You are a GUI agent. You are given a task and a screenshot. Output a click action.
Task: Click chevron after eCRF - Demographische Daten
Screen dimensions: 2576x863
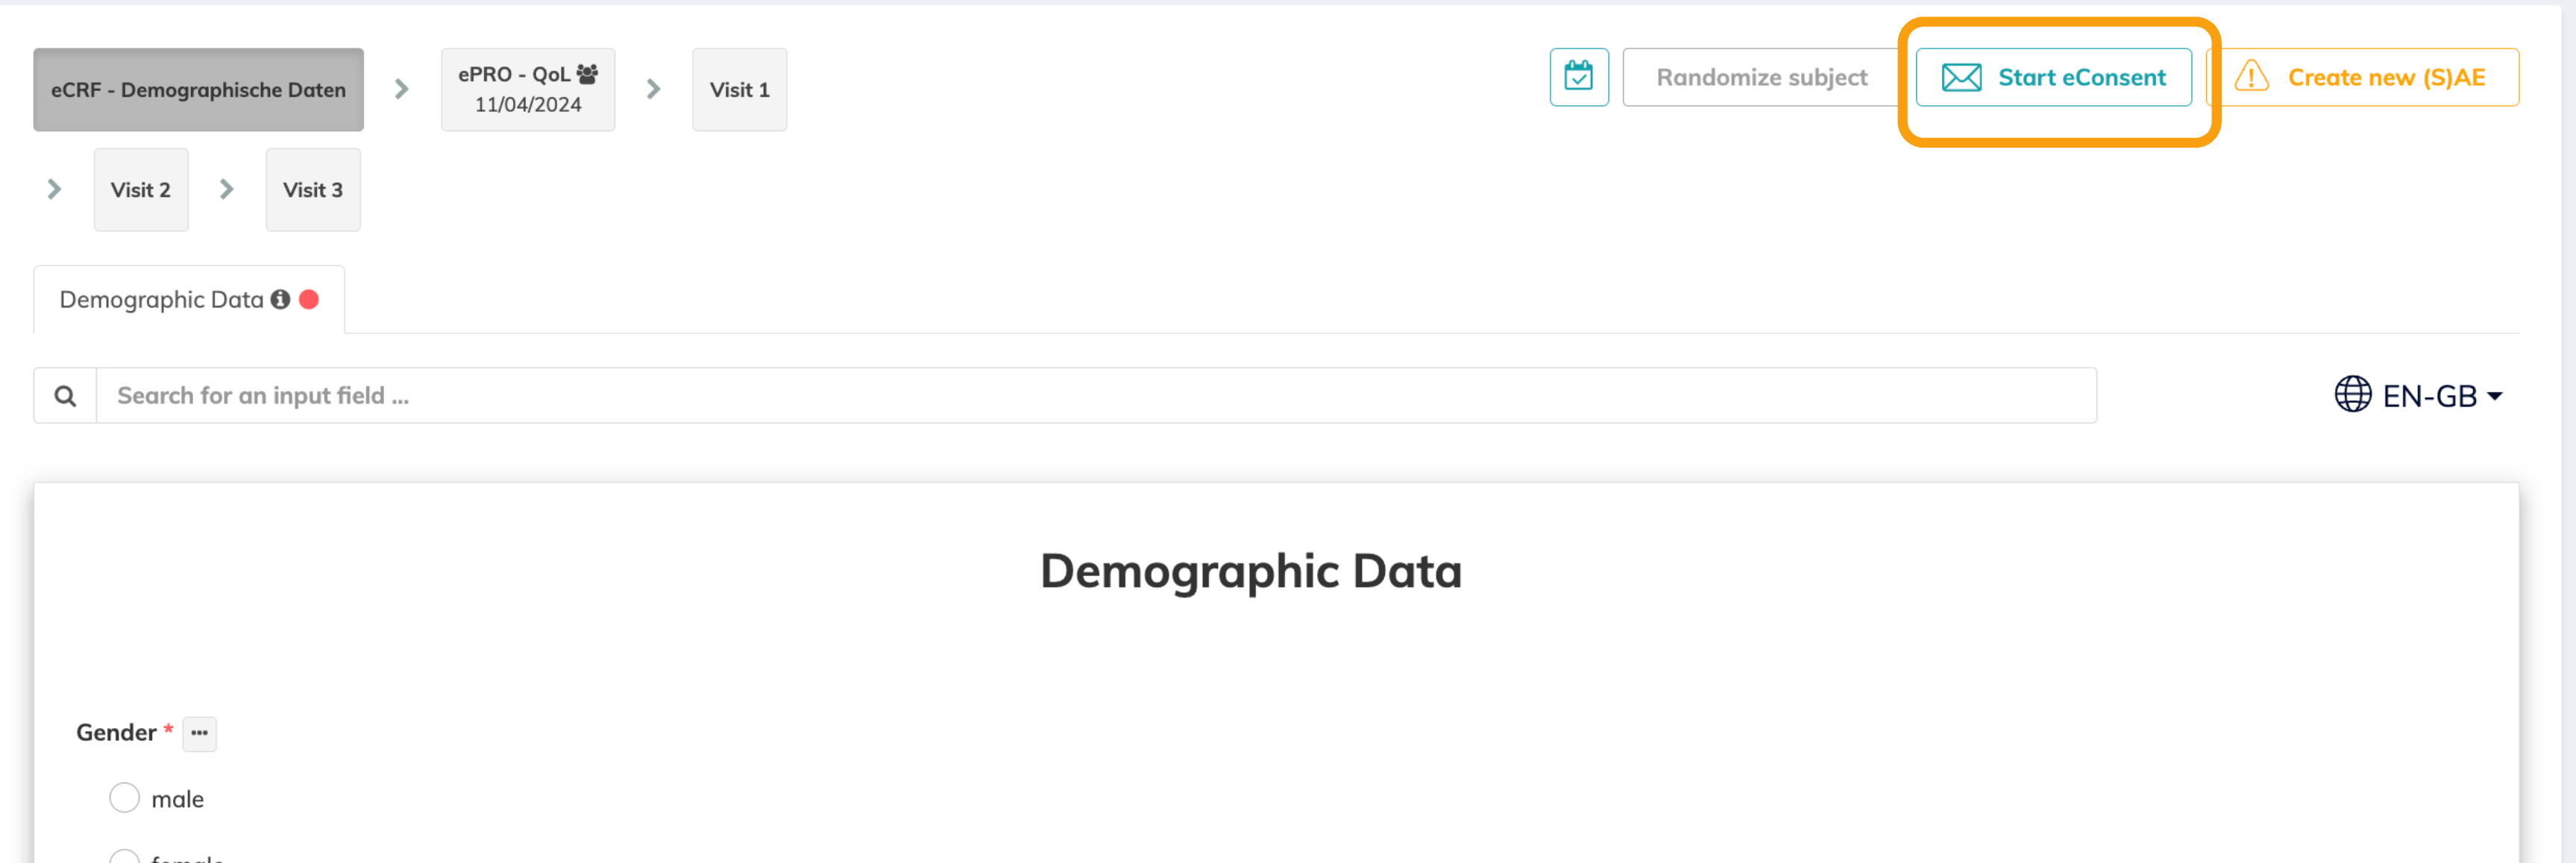coord(401,89)
